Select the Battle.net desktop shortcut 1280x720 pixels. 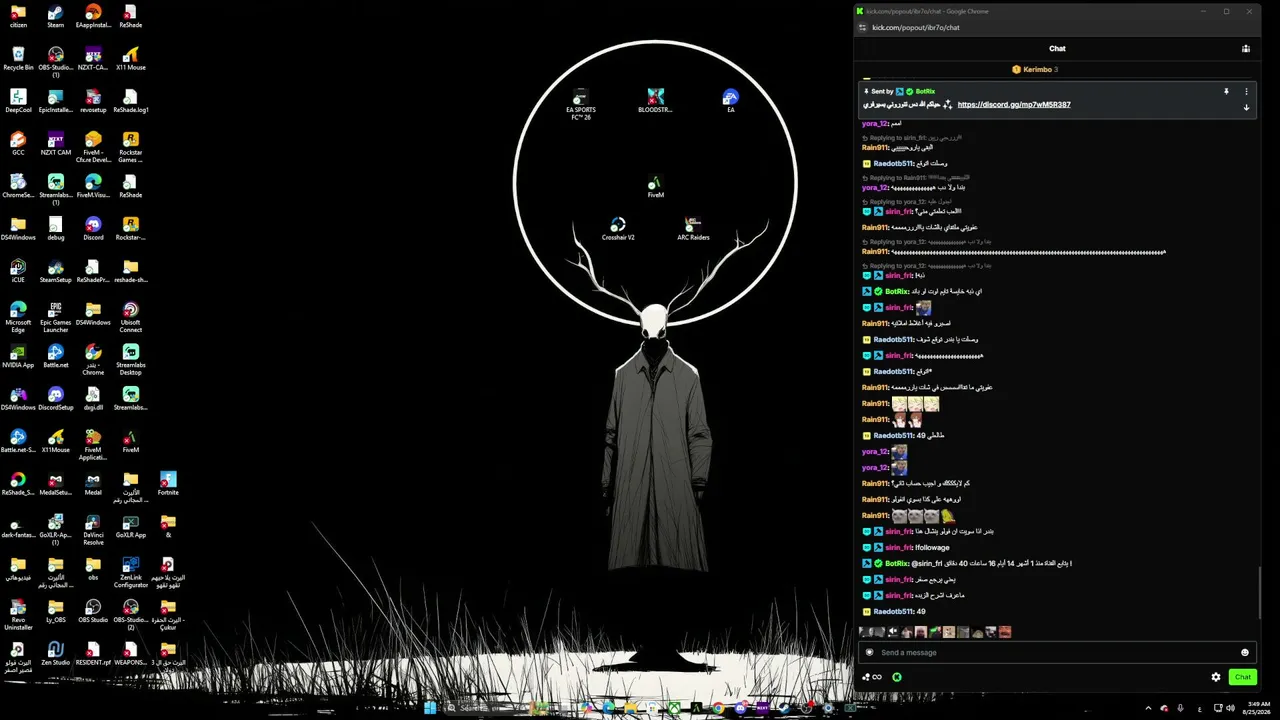pyautogui.click(x=55, y=356)
